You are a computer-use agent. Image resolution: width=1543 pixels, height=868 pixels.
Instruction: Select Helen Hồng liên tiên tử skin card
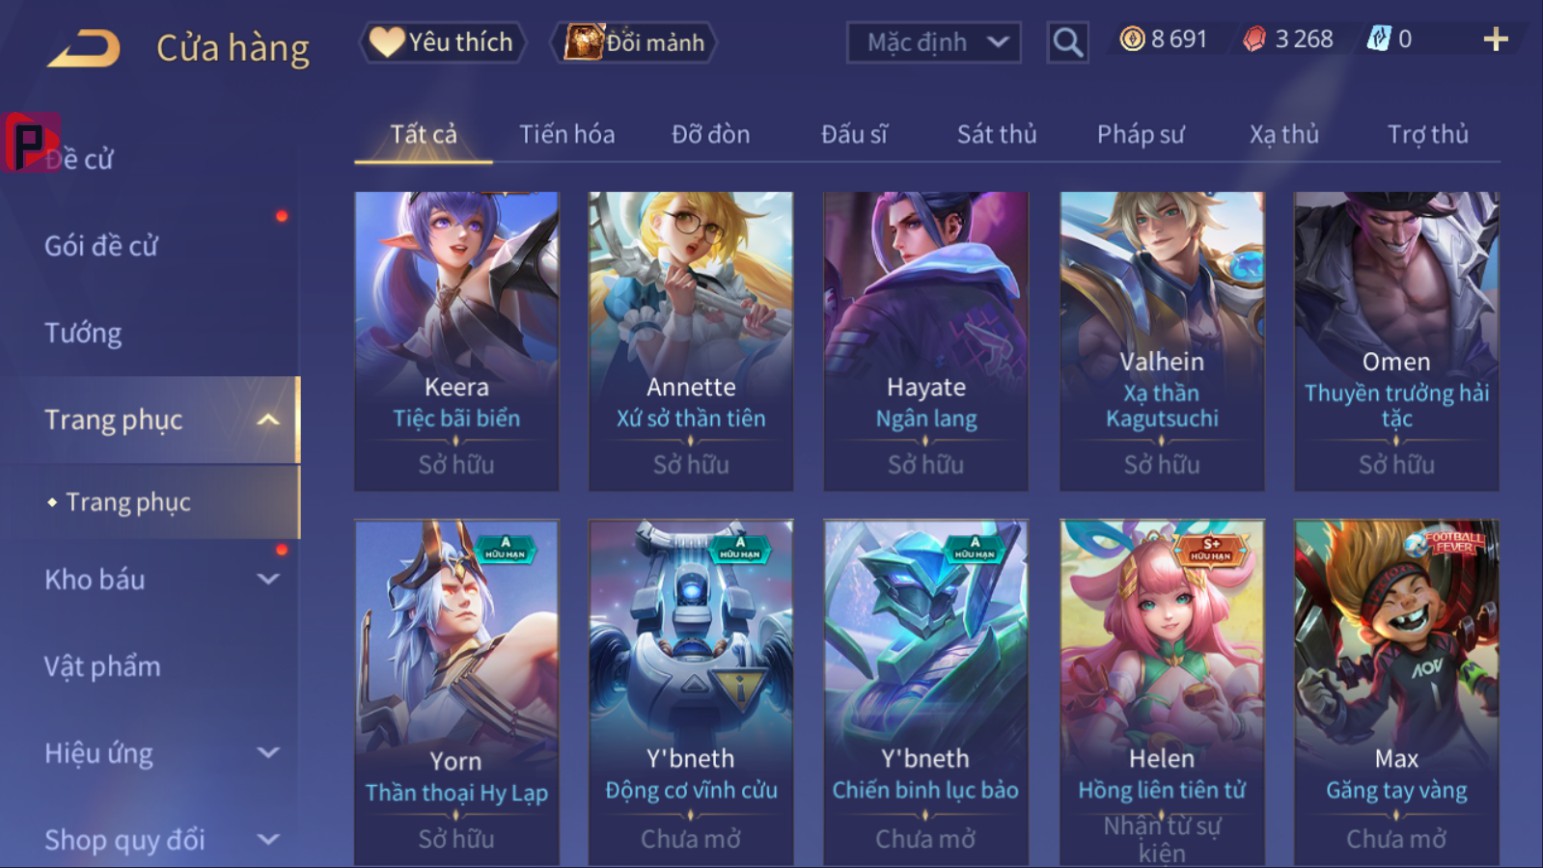click(1162, 692)
